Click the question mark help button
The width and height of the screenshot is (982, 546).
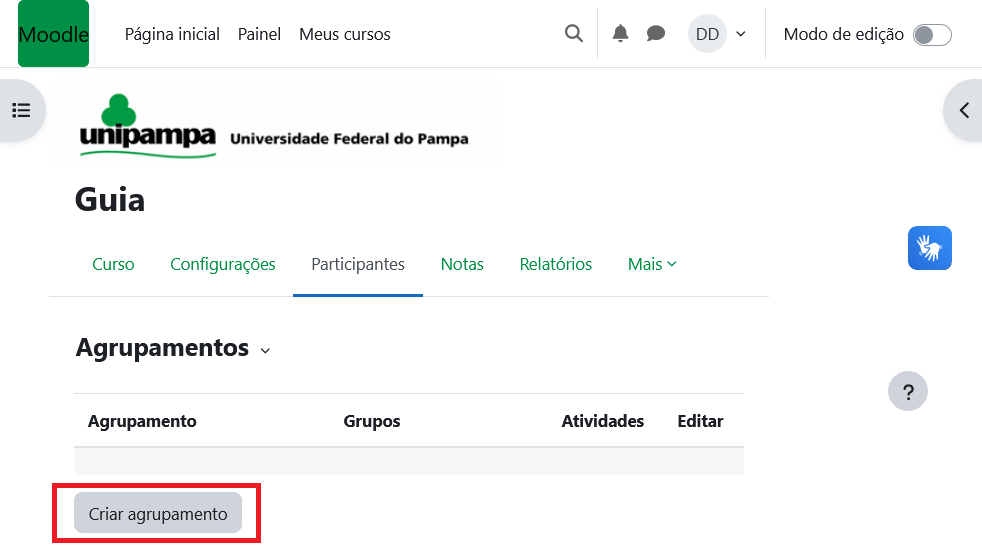click(x=908, y=391)
